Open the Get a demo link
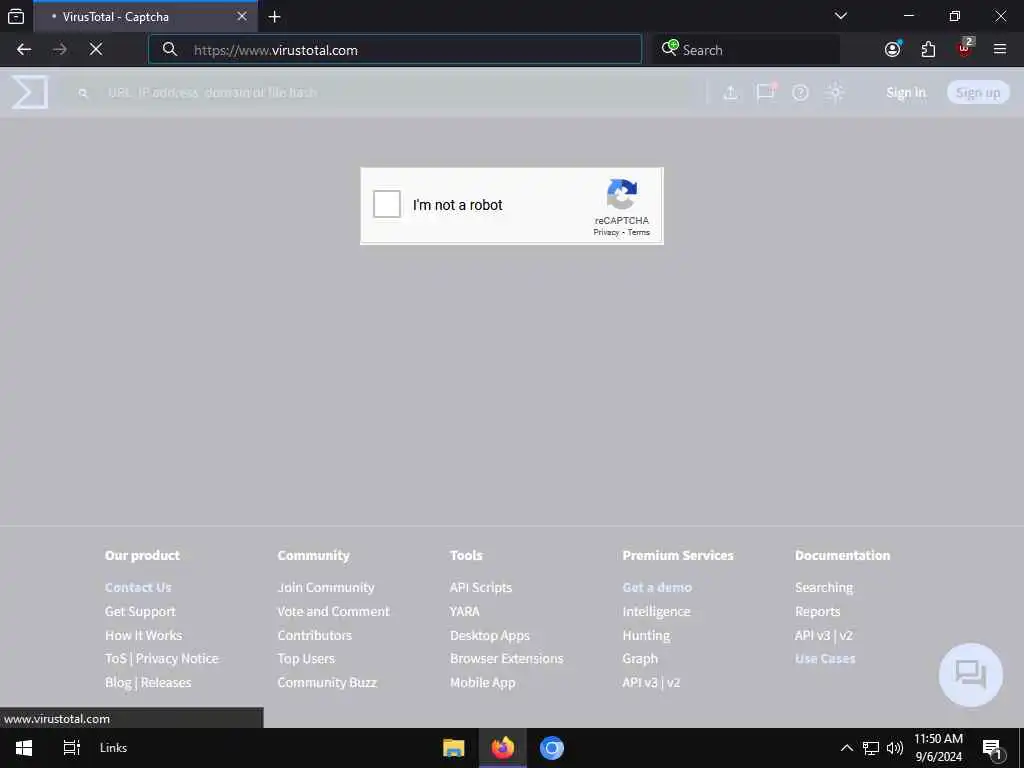Screen dimensions: 1024x768 (657, 587)
